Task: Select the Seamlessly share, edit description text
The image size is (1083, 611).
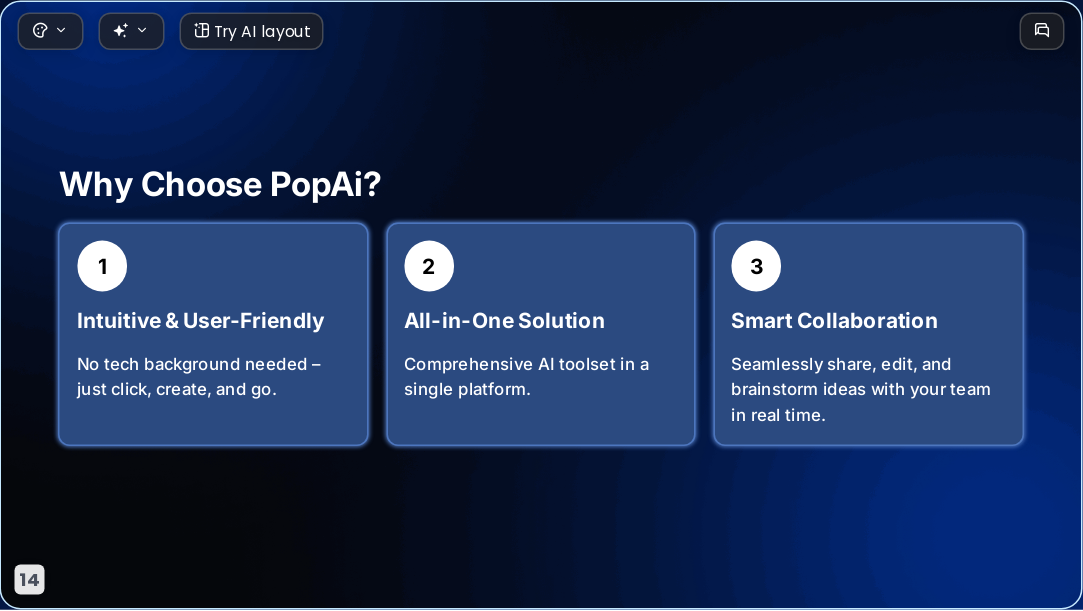Action: [x=861, y=389]
